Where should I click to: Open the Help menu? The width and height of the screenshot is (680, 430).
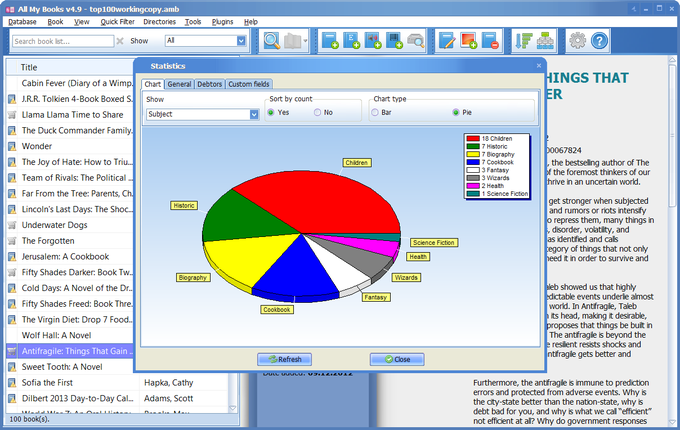(x=251, y=22)
